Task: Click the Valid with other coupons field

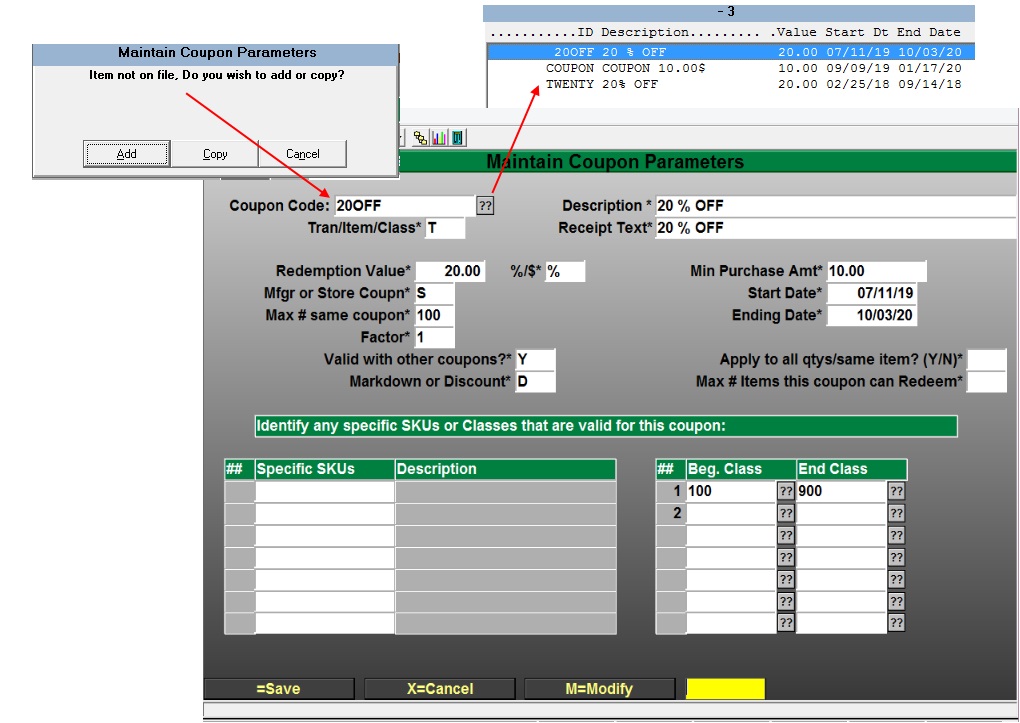Action: 535,359
